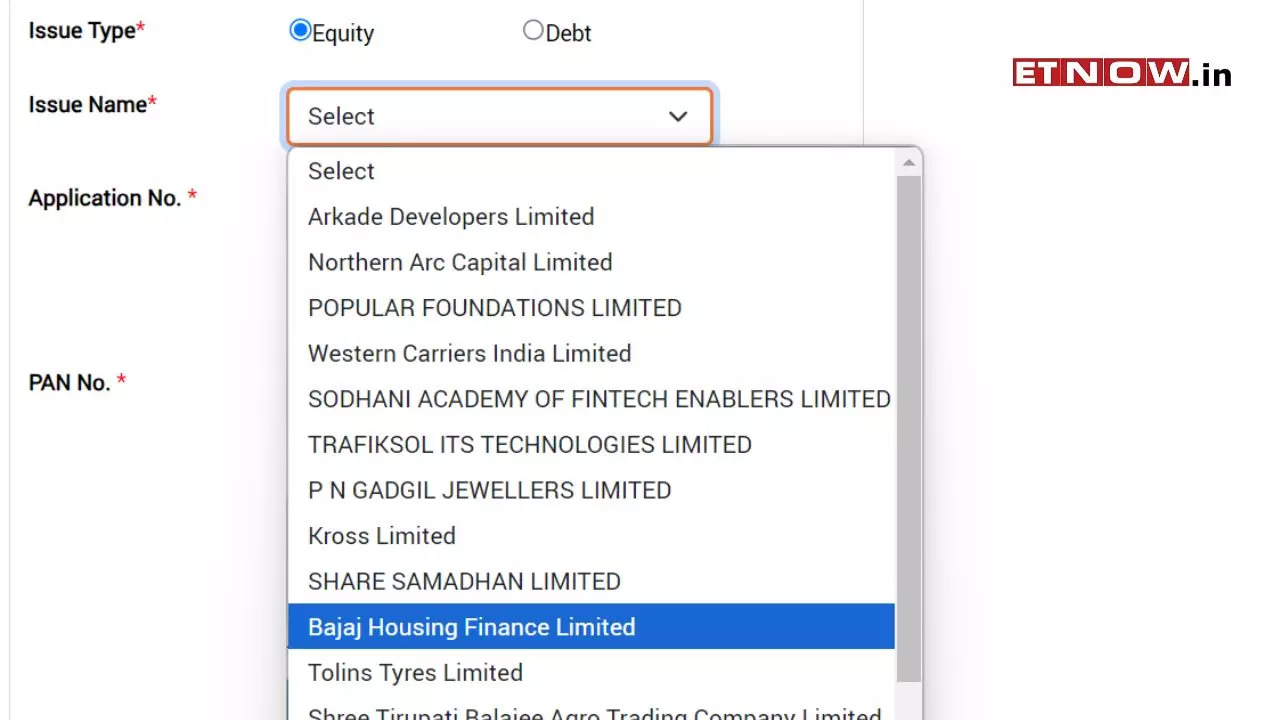The image size is (1280, 720).
Task: Click the chevron arrow in Issue Name box
Action: pos(678,116)
